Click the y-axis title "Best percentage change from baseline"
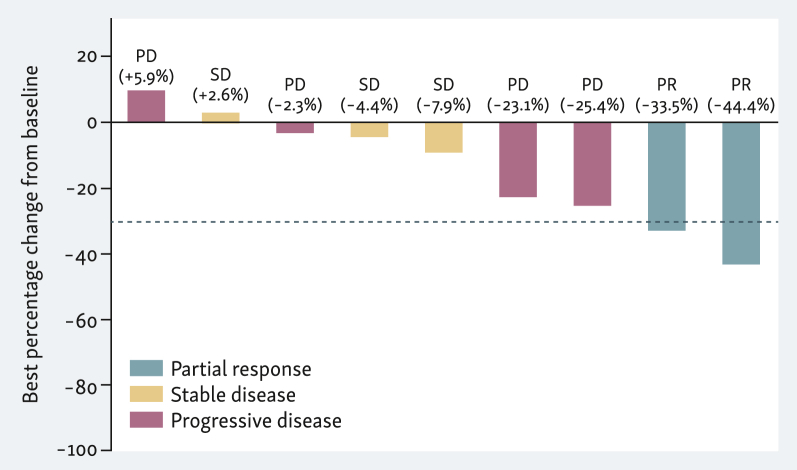 (x=31, y=235)
